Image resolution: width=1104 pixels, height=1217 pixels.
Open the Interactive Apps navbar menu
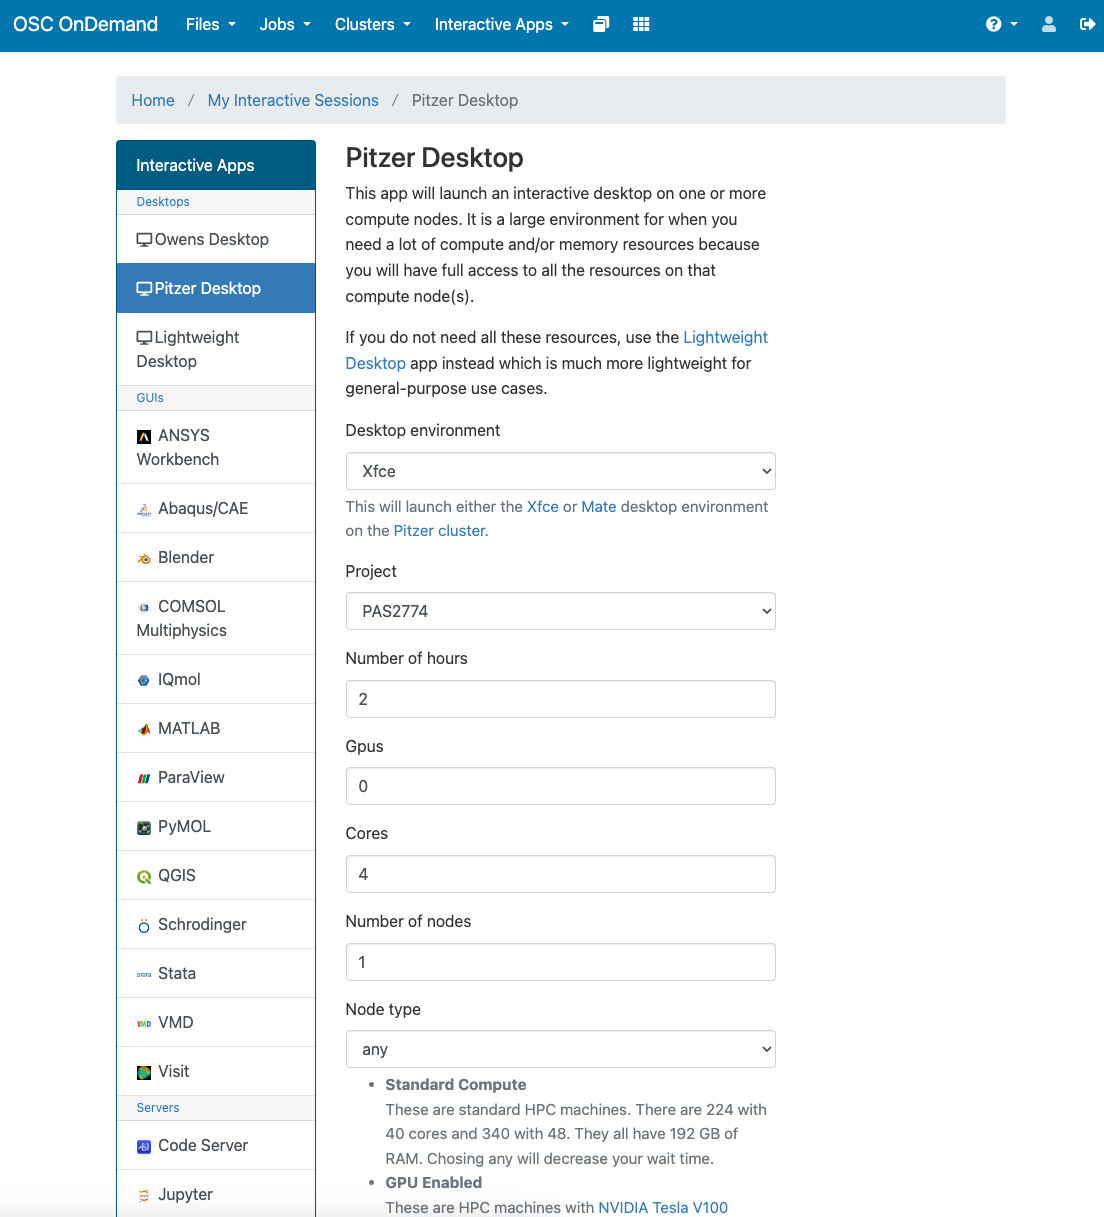coord(502,24)
